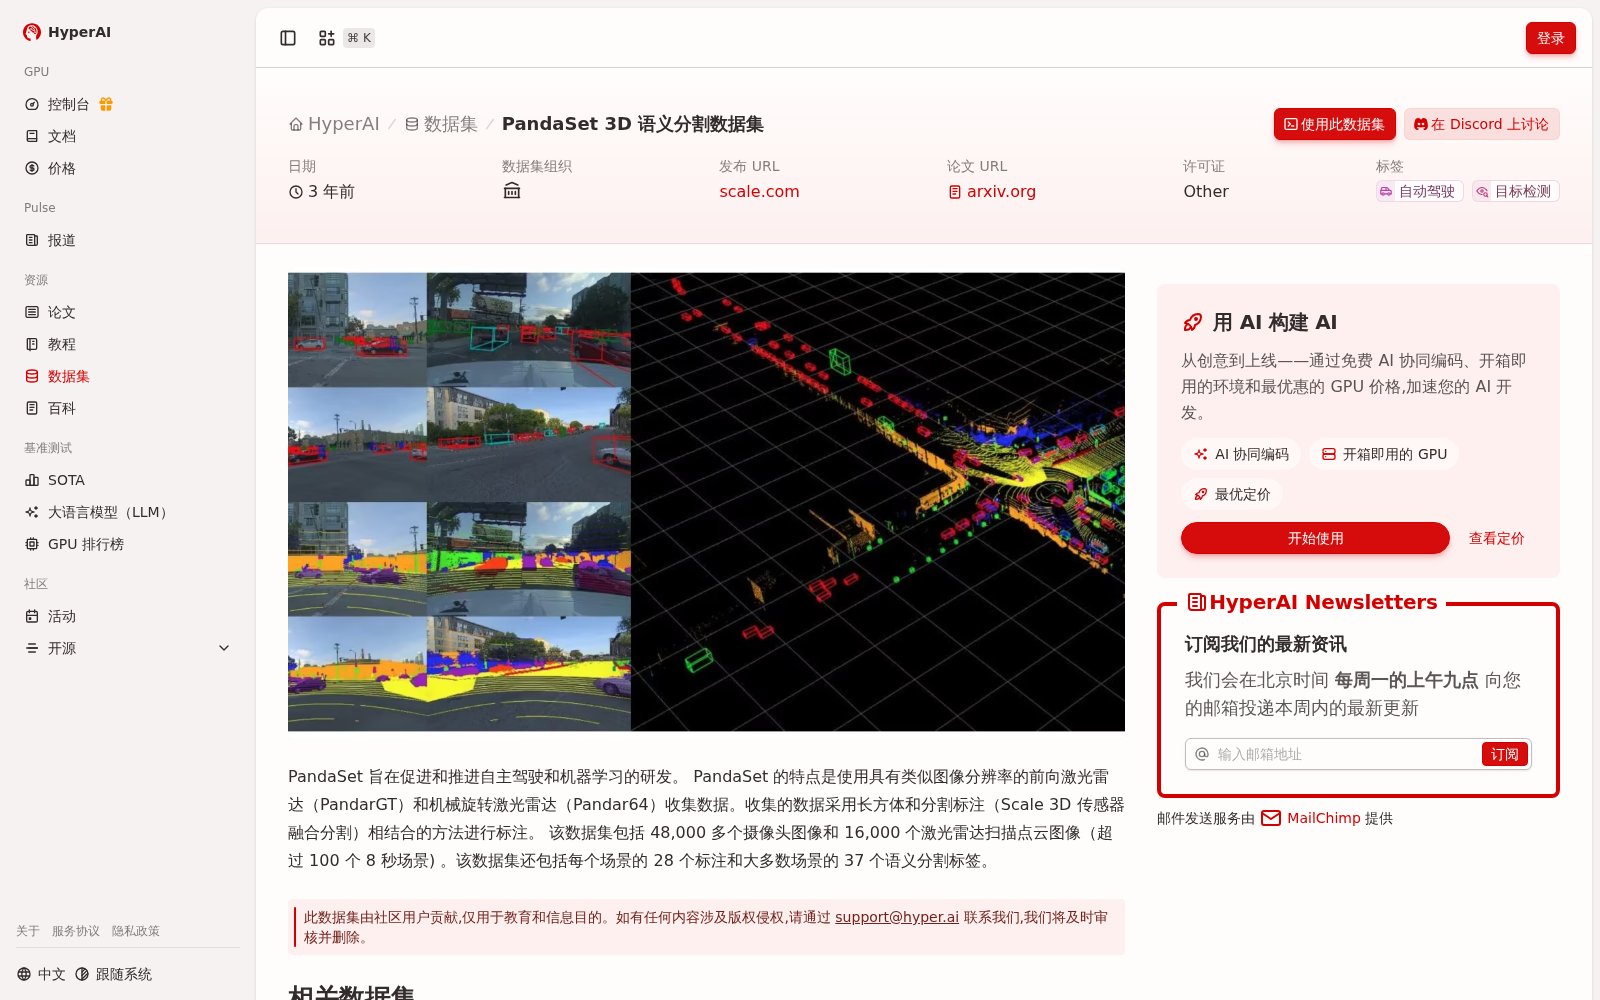This screenshot has height=1000, width=1600.
Task: Click 使用此数据集 button
Action: point(1334,124)
